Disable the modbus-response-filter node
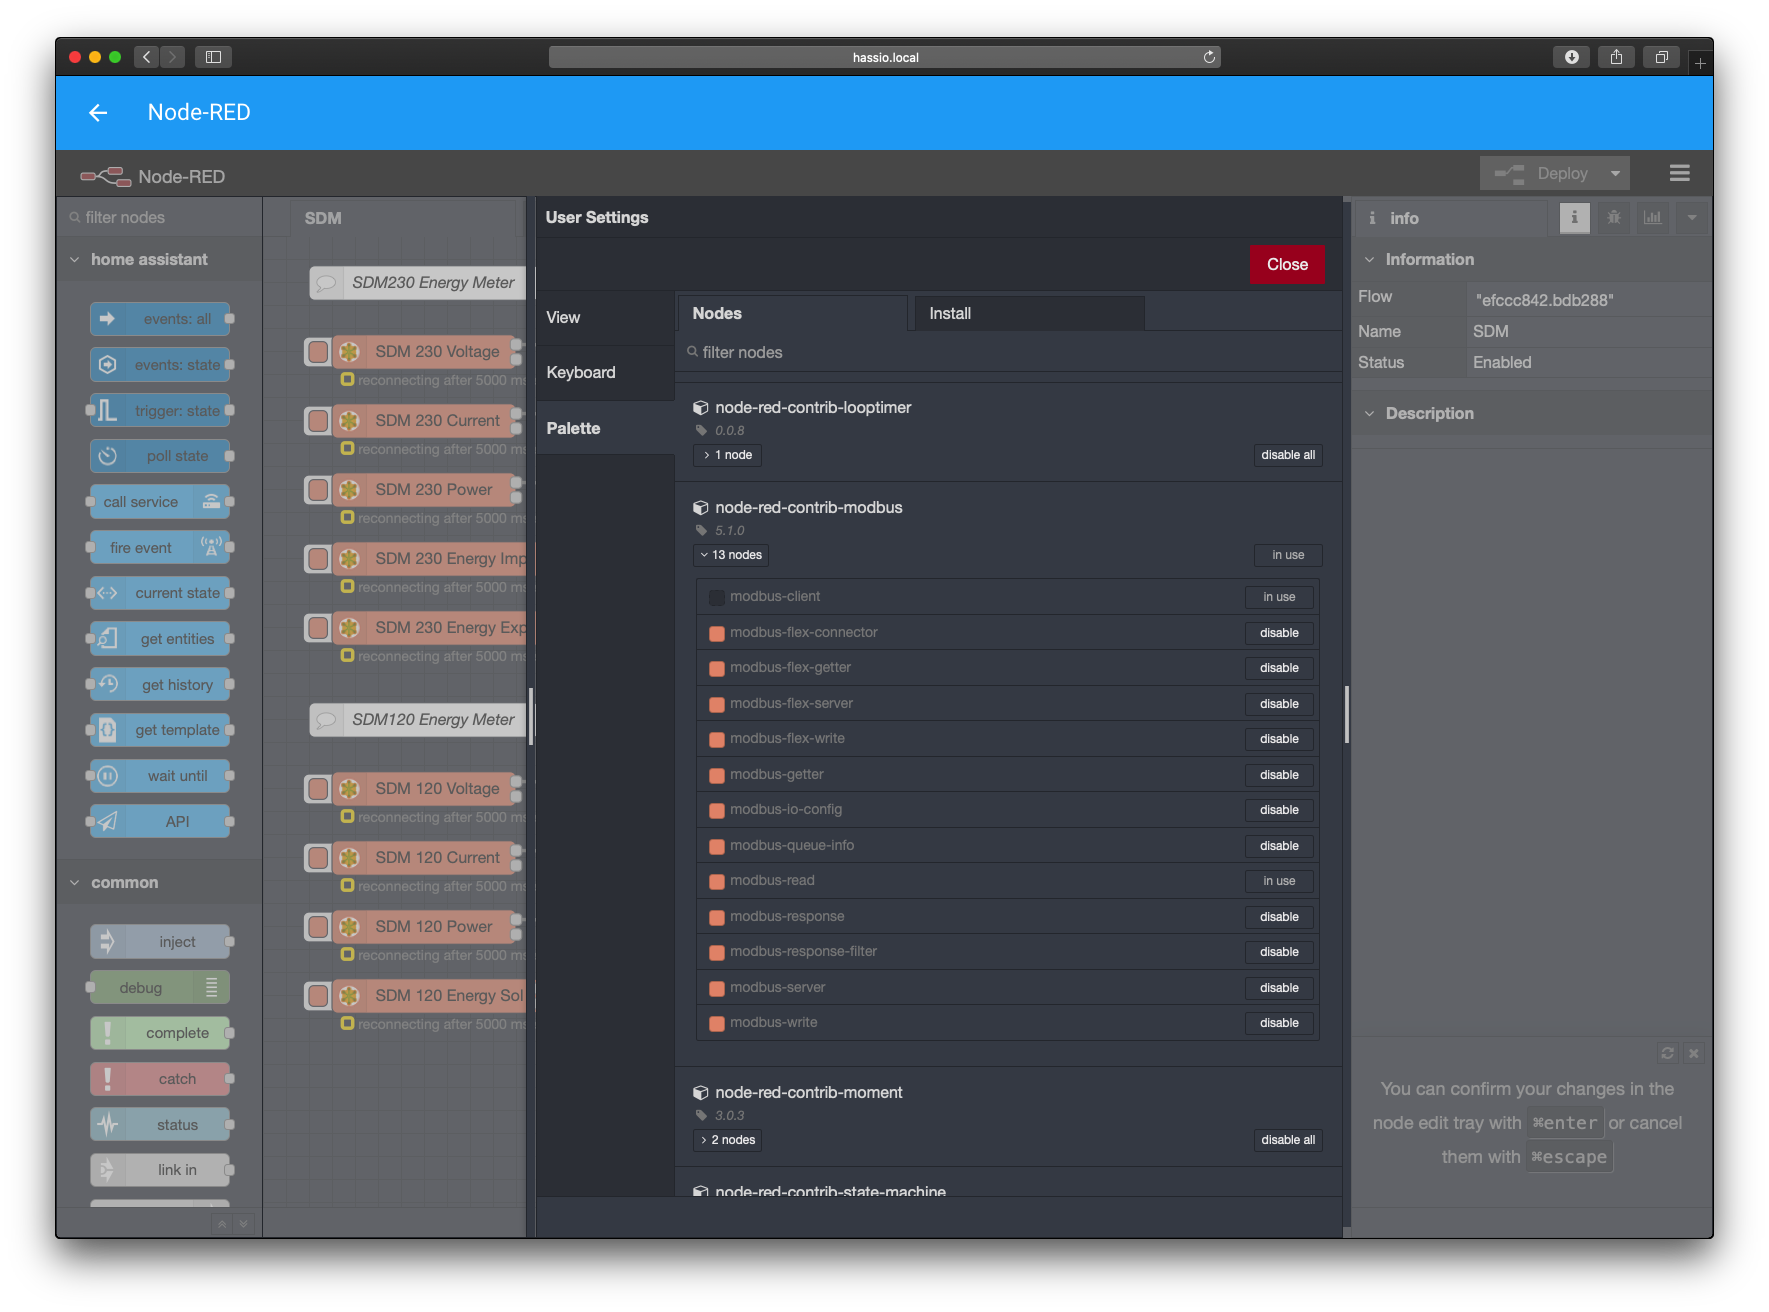The width and height of the screenshot is (1769, 1312). [1279, 952]
